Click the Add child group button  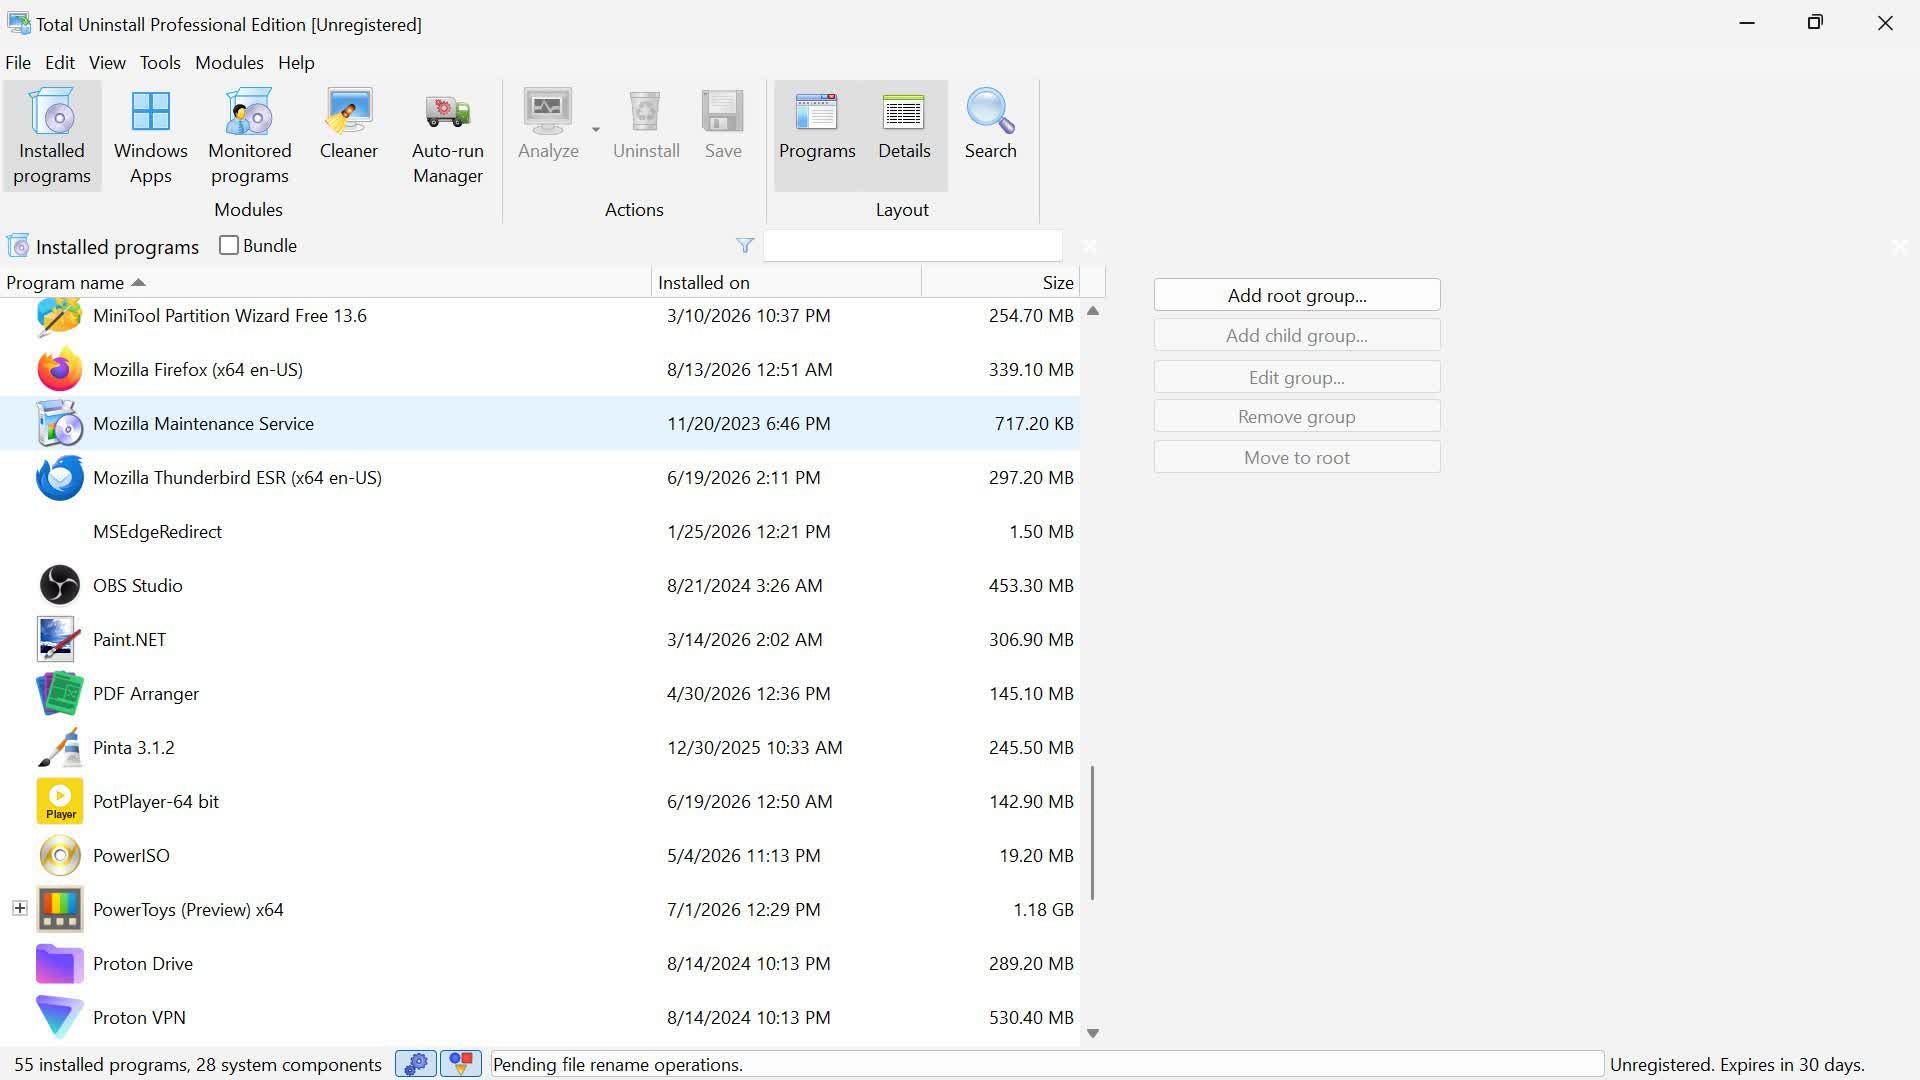pyautogui.click(x=1297, y=336)
